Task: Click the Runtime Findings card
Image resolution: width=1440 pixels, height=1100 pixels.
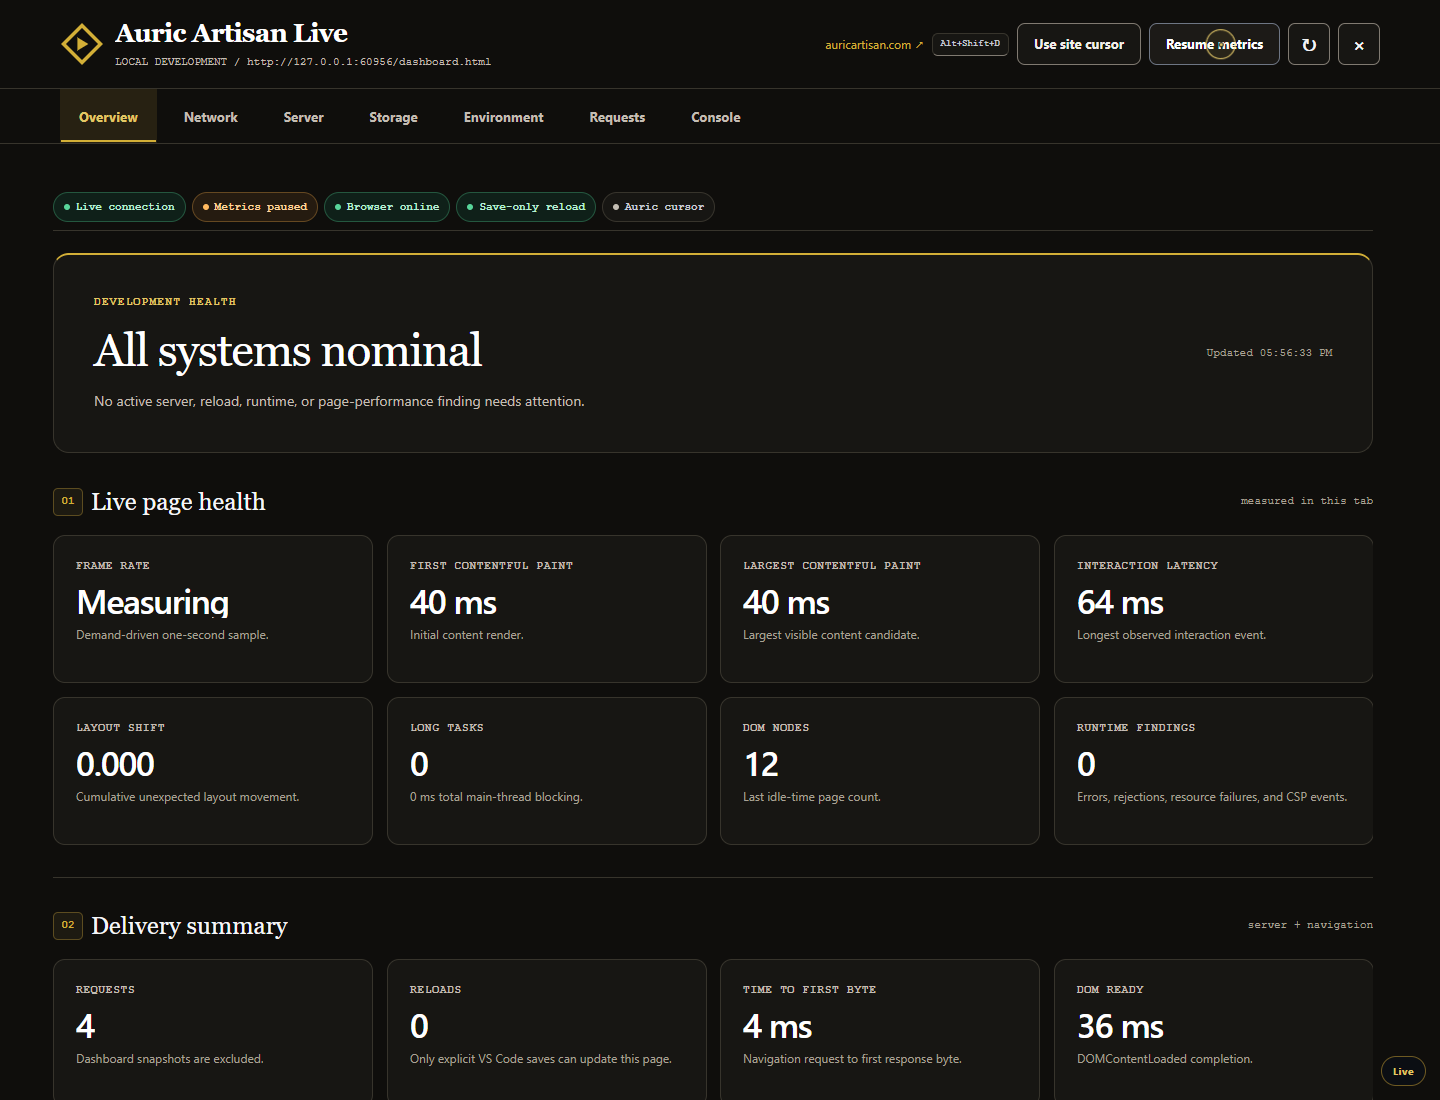Action: [x=1214, y=771]
